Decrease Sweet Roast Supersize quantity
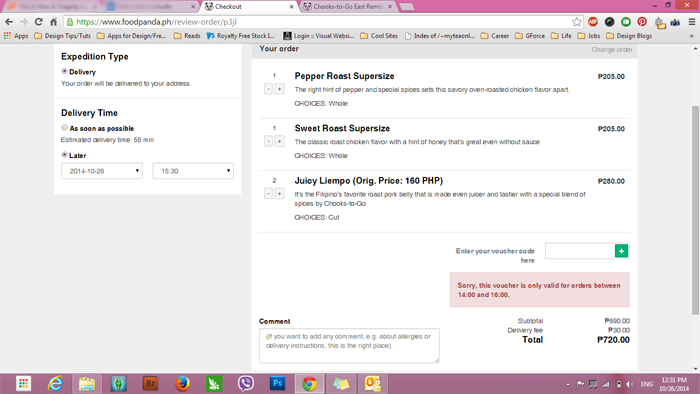 pyautogui.click(x=268, y=141)
